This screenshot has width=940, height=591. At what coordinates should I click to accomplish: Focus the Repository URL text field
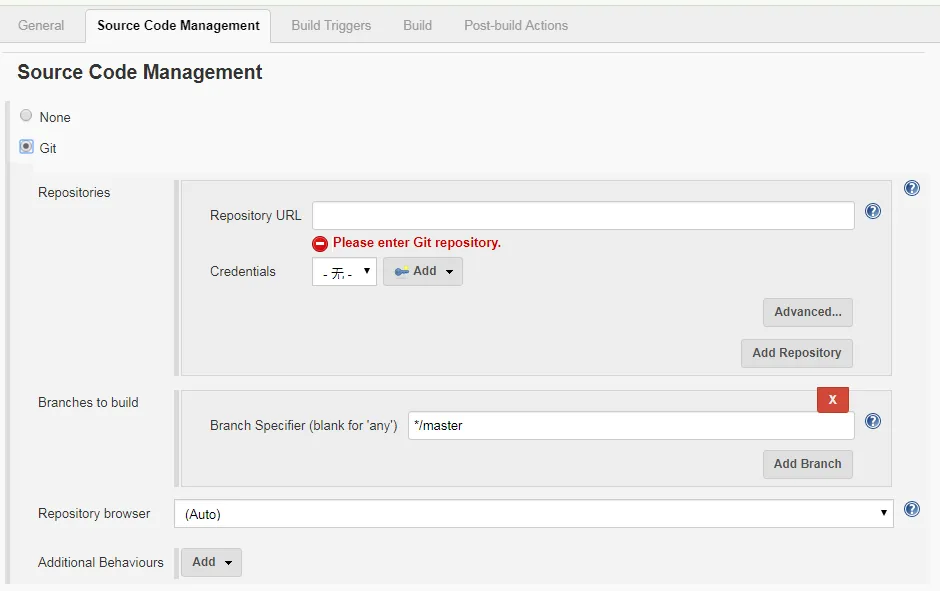pyautogui.click(x=583, y=215)
